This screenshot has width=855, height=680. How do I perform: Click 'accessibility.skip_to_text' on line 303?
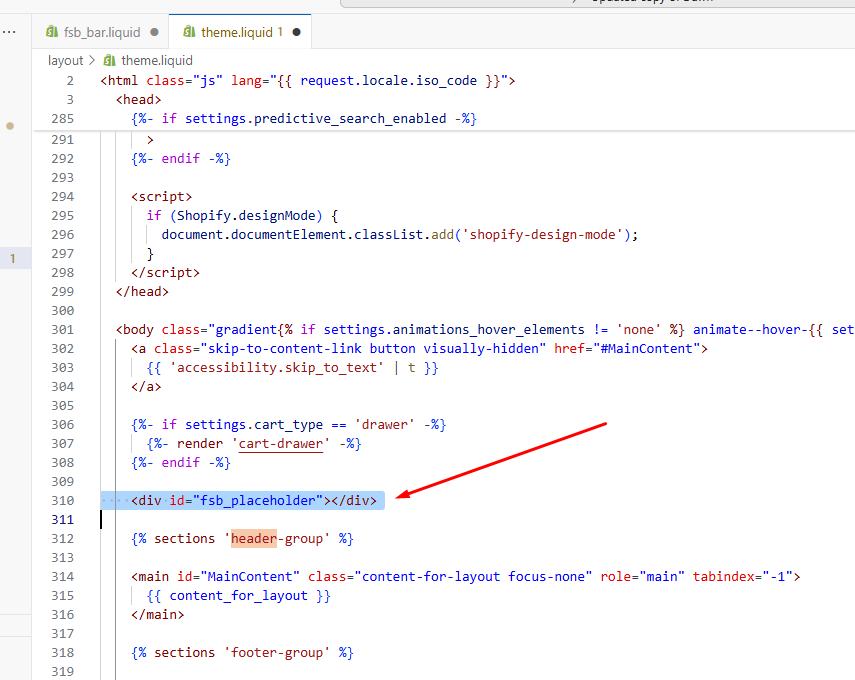tap(277, 368)
